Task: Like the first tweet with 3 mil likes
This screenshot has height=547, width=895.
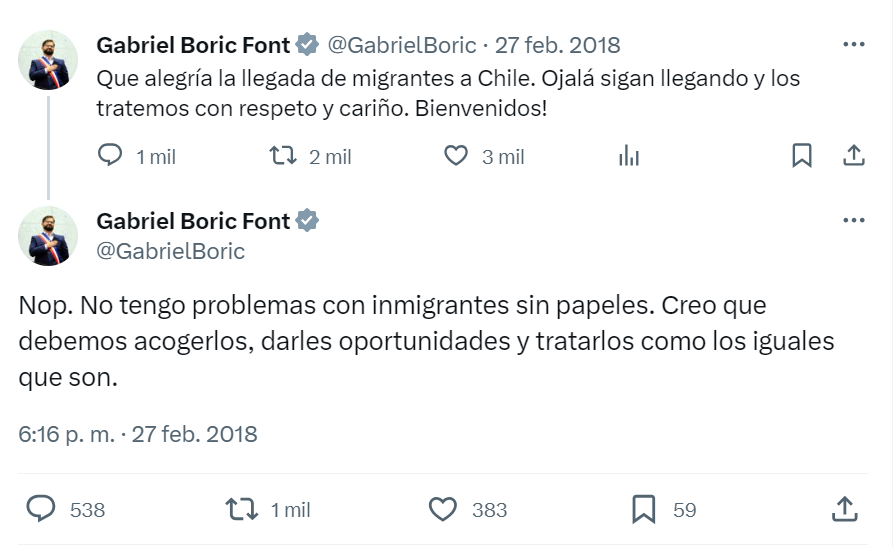Action: point(456,156)
